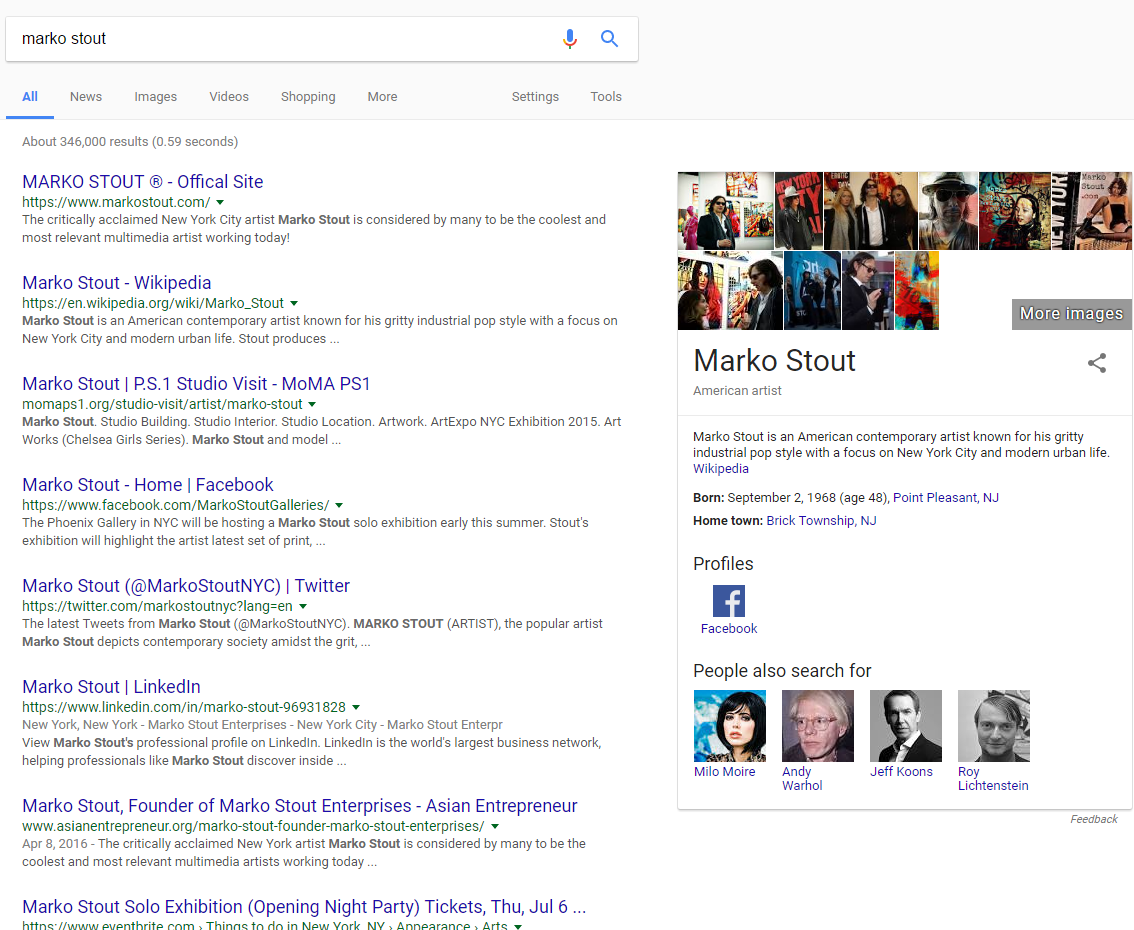
Task: Click the People also search for heading
Action: tap(782, 671)
